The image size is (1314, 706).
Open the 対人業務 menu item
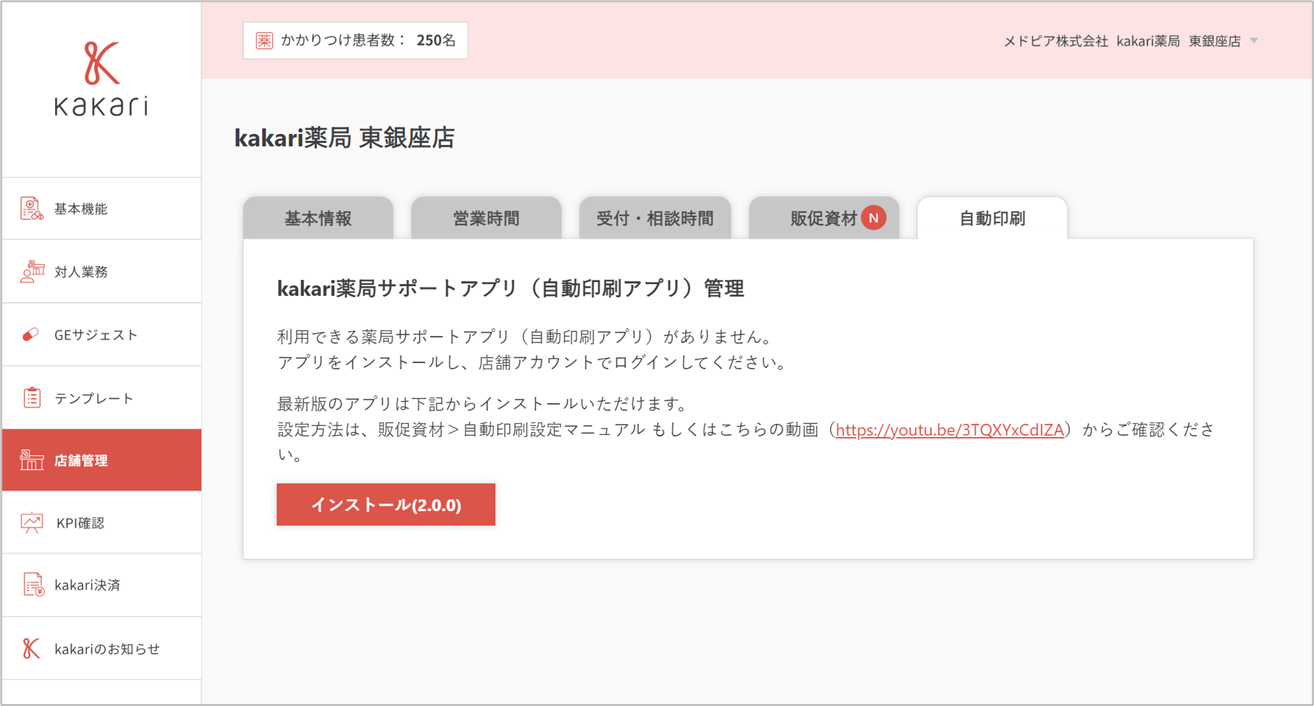pyautogui.click(x=101, y=272)
